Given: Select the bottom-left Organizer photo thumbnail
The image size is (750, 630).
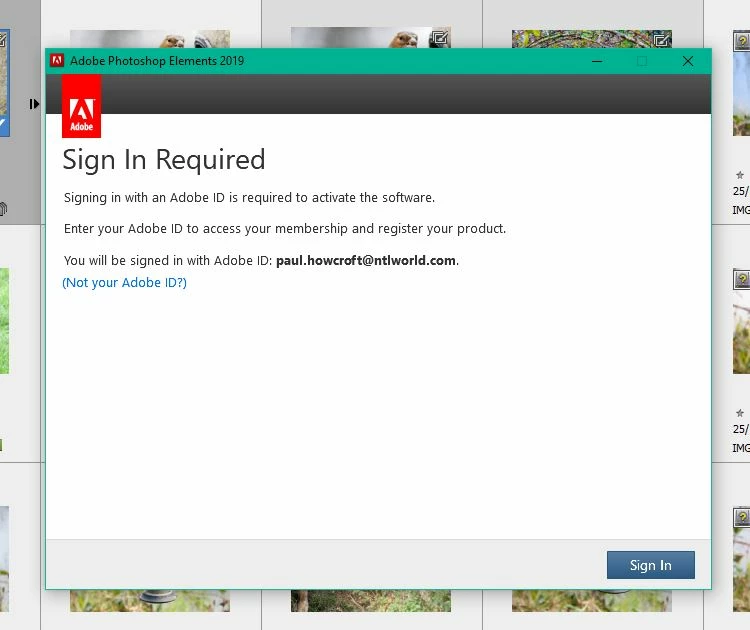Looking at the screenshot, I should [x=150, y=600].
